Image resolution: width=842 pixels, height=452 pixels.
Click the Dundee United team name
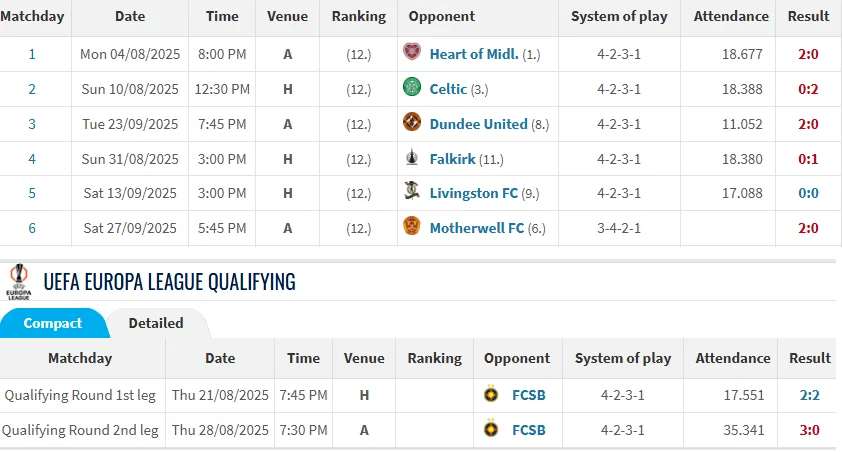click(x=478, y=124)
